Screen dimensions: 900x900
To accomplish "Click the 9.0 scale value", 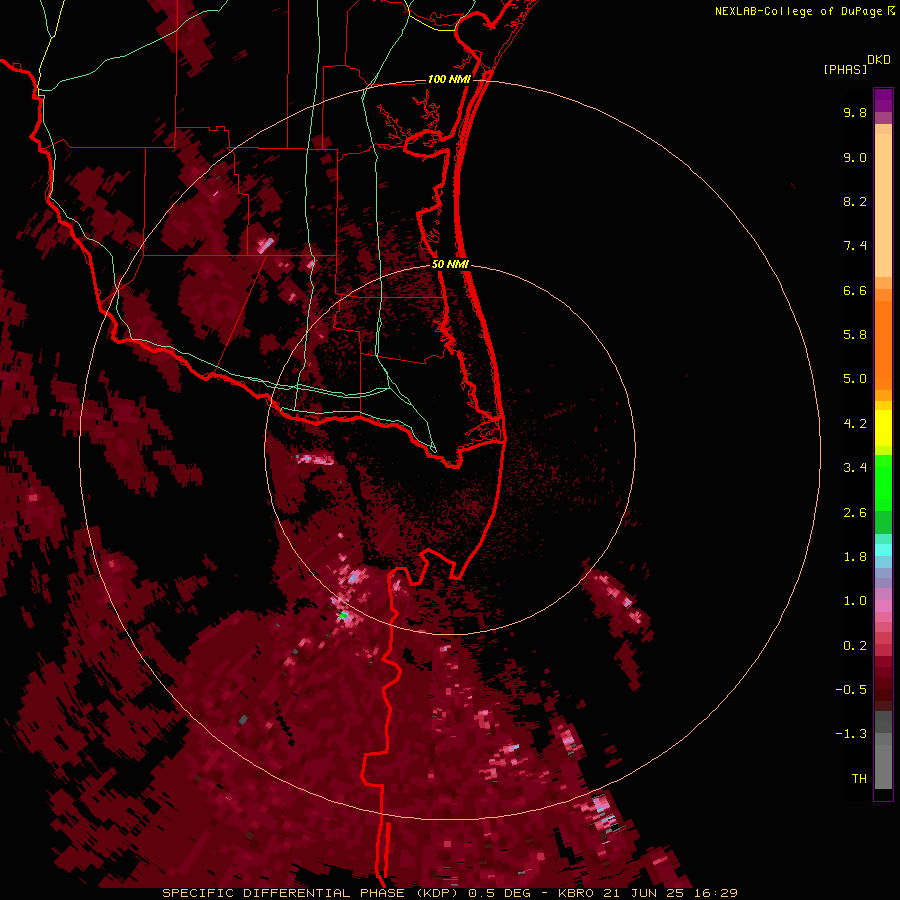I will [855, 157].
